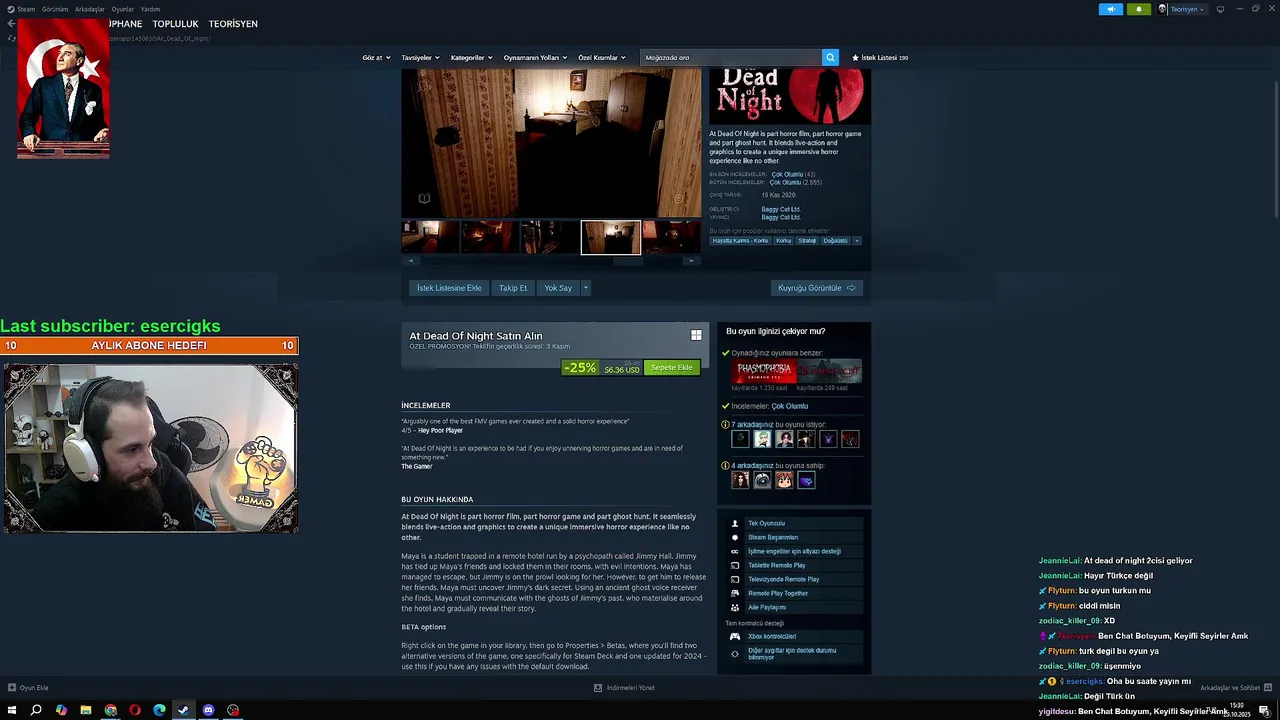The height and width of the screenshot is (720, 1280).
Task: Click the Çok Olumlu recent reviews link
Action: click(x=787, y=174)
